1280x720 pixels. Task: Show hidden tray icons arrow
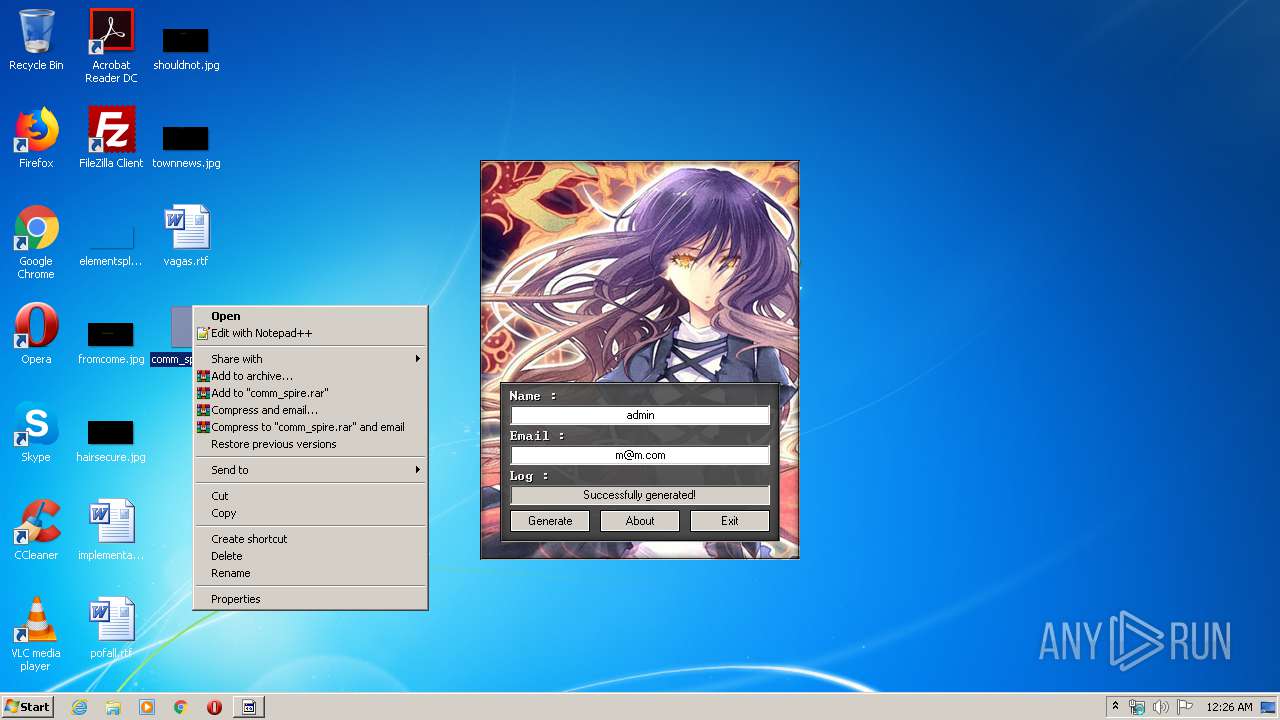click(x=1115, y=707)
